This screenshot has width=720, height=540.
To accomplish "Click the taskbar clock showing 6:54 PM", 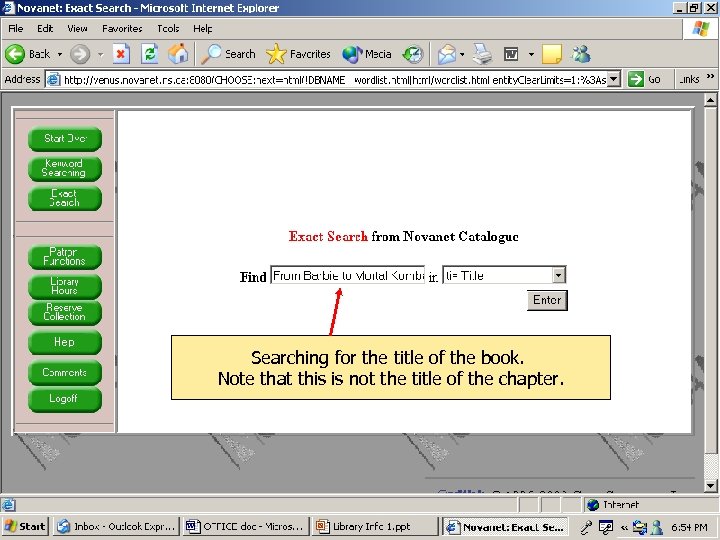I will coord(689,527).
